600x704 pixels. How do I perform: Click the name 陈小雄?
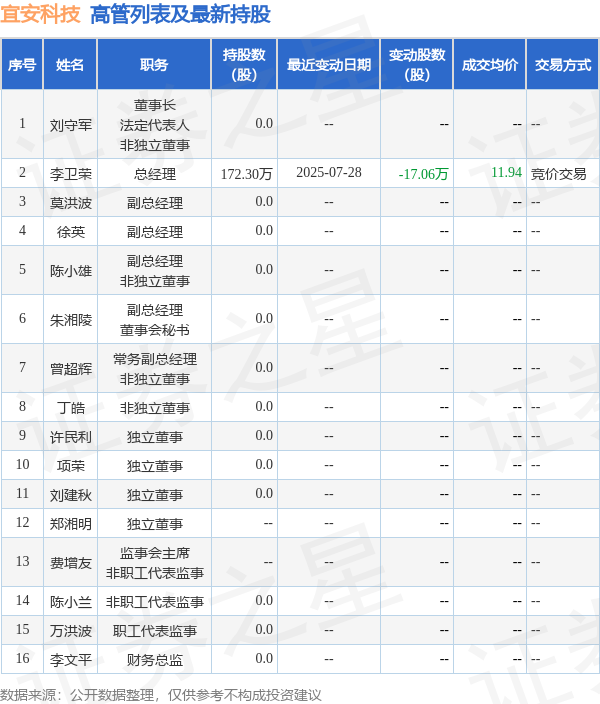(71, 271)
